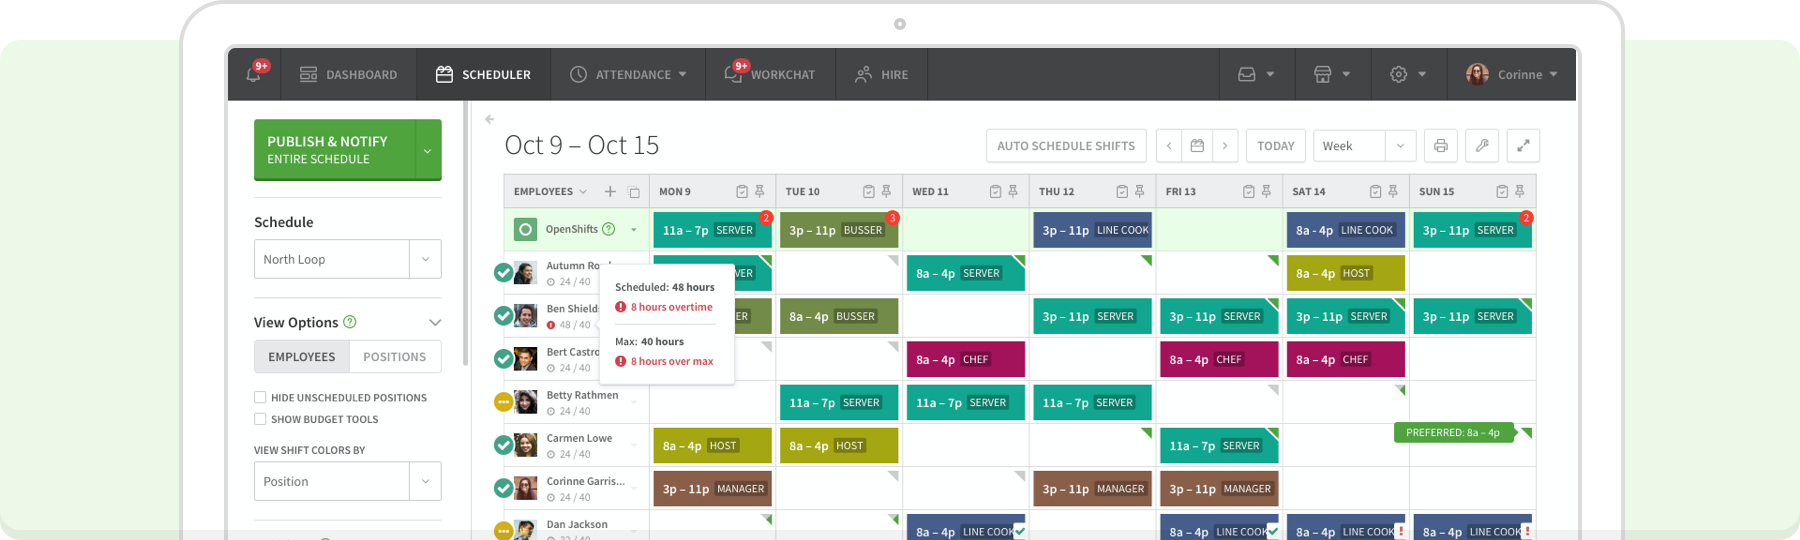
Task: Click the add employee plus icon
Action: pyautogui.click(x=610, y=192)
